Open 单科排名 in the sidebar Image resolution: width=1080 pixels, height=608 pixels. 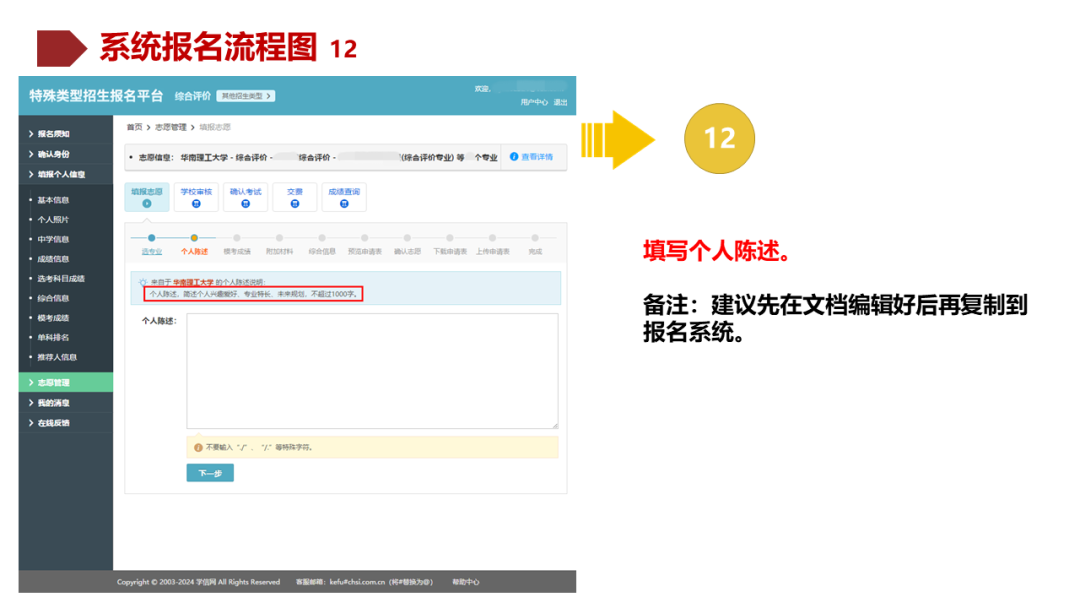coord(53,337)
